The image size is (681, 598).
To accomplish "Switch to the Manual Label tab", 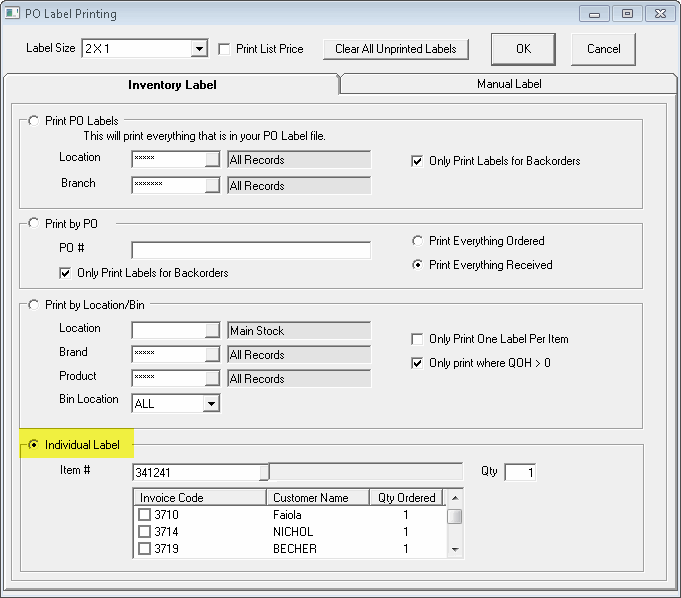I will (508, 84).
